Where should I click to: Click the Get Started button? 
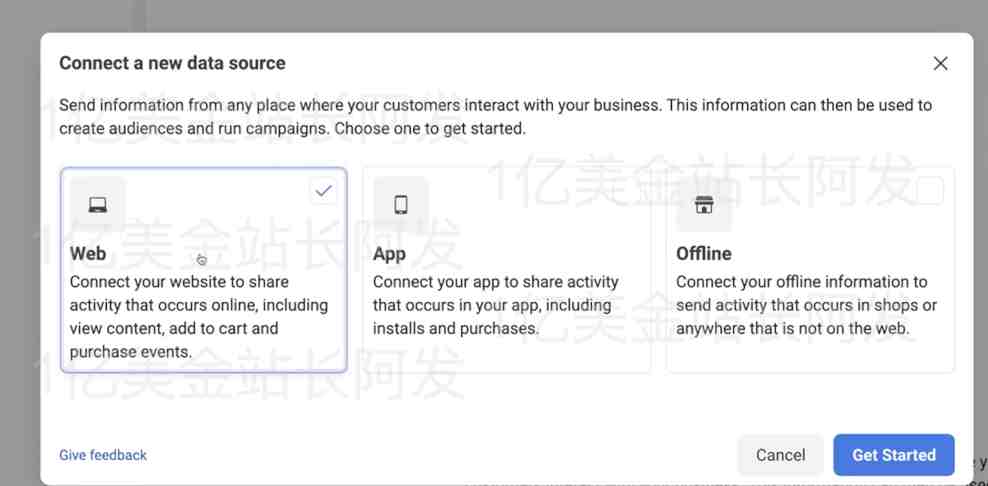pyautogui.click(x=893, y=454)
